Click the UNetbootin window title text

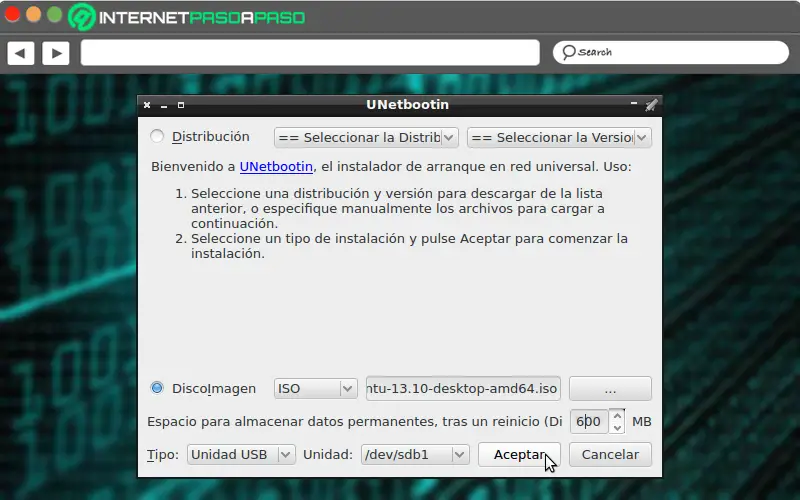(x=407, y=105)
